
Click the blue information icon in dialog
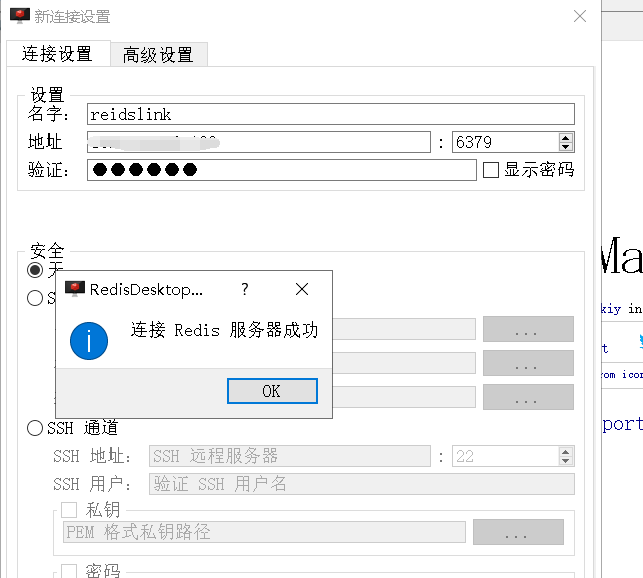(89, 341)
